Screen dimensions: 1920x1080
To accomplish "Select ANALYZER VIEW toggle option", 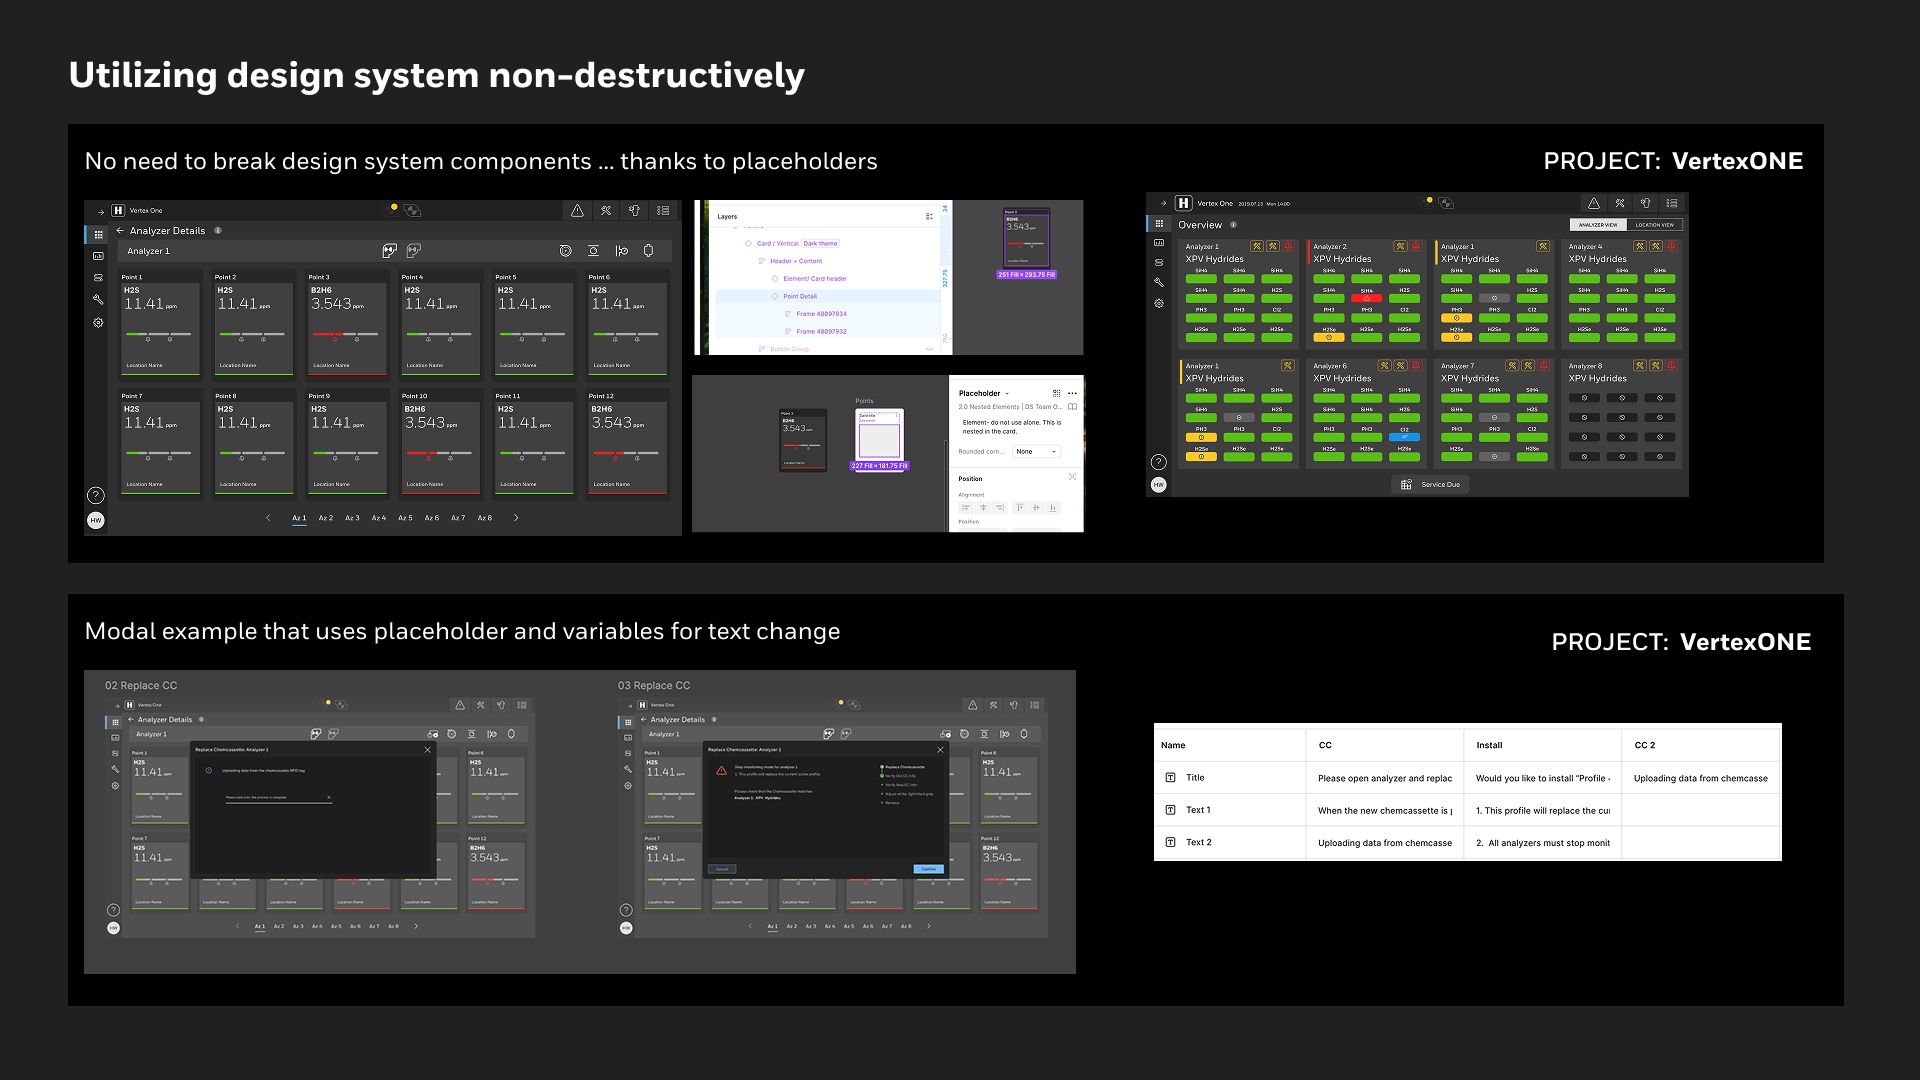I will (x=1598, y=225).
